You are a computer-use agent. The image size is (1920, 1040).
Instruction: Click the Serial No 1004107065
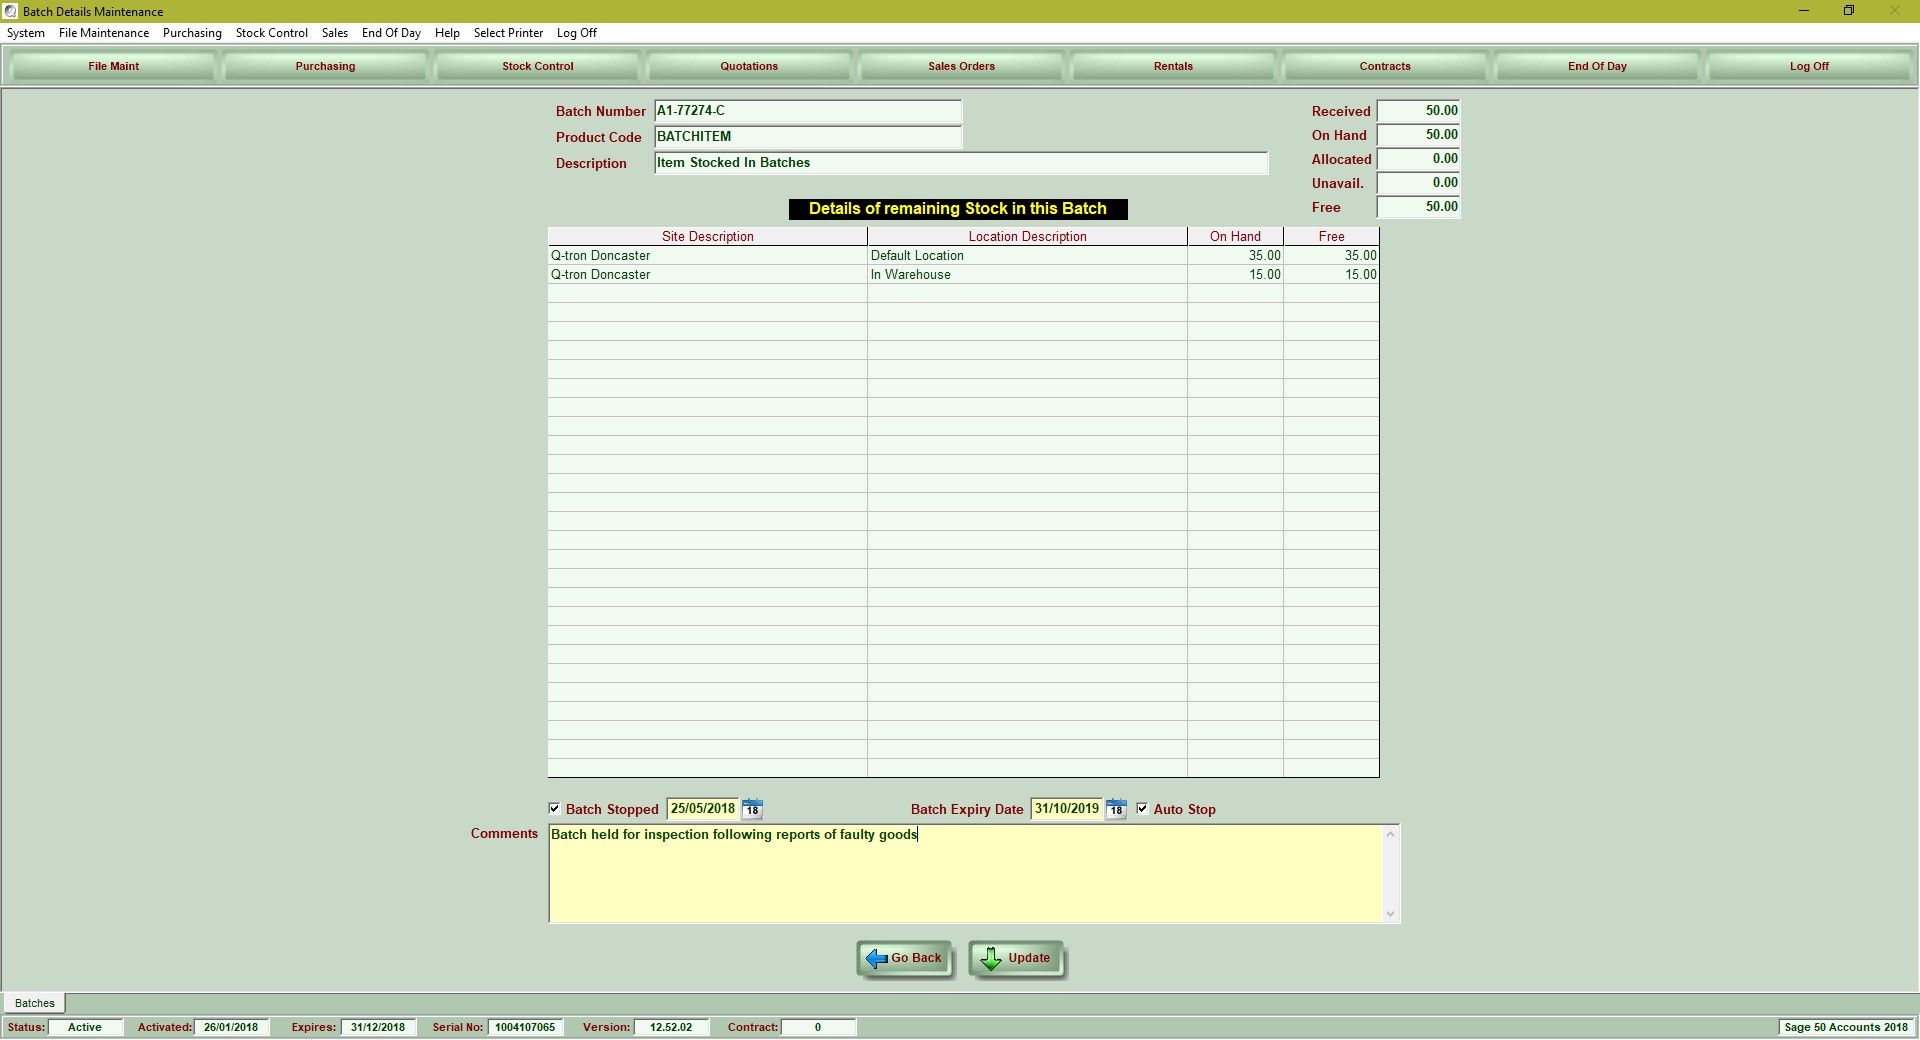point(525,1027)
